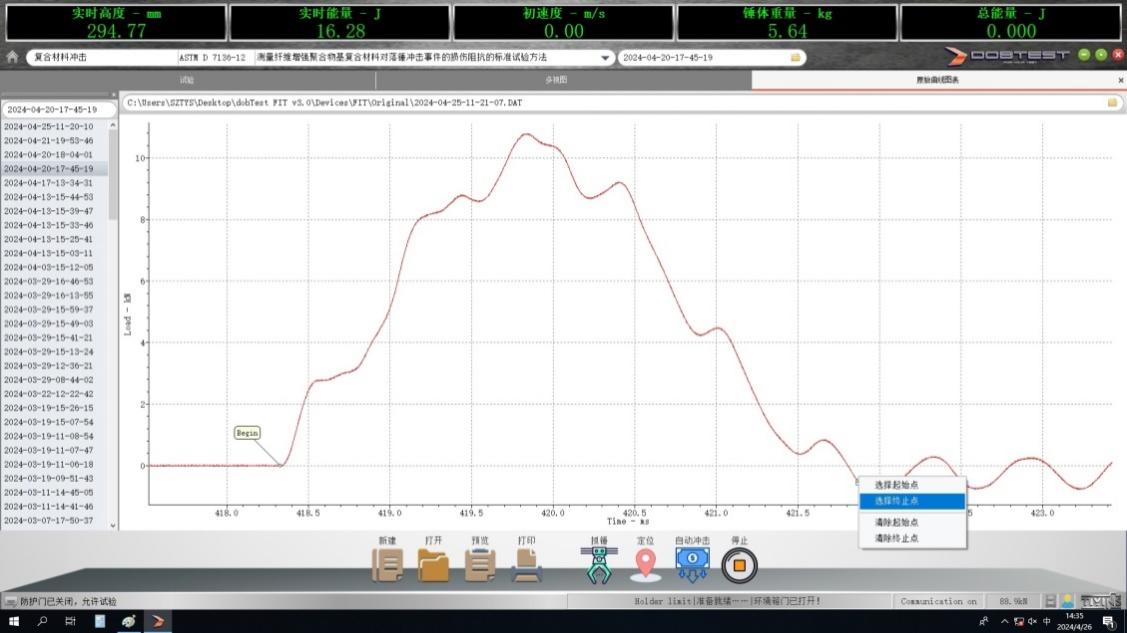Select highlighted record 2024-04-20-17-45-19 in list
Viewport: 1127px width, 633px height.
tap(55, 169)
